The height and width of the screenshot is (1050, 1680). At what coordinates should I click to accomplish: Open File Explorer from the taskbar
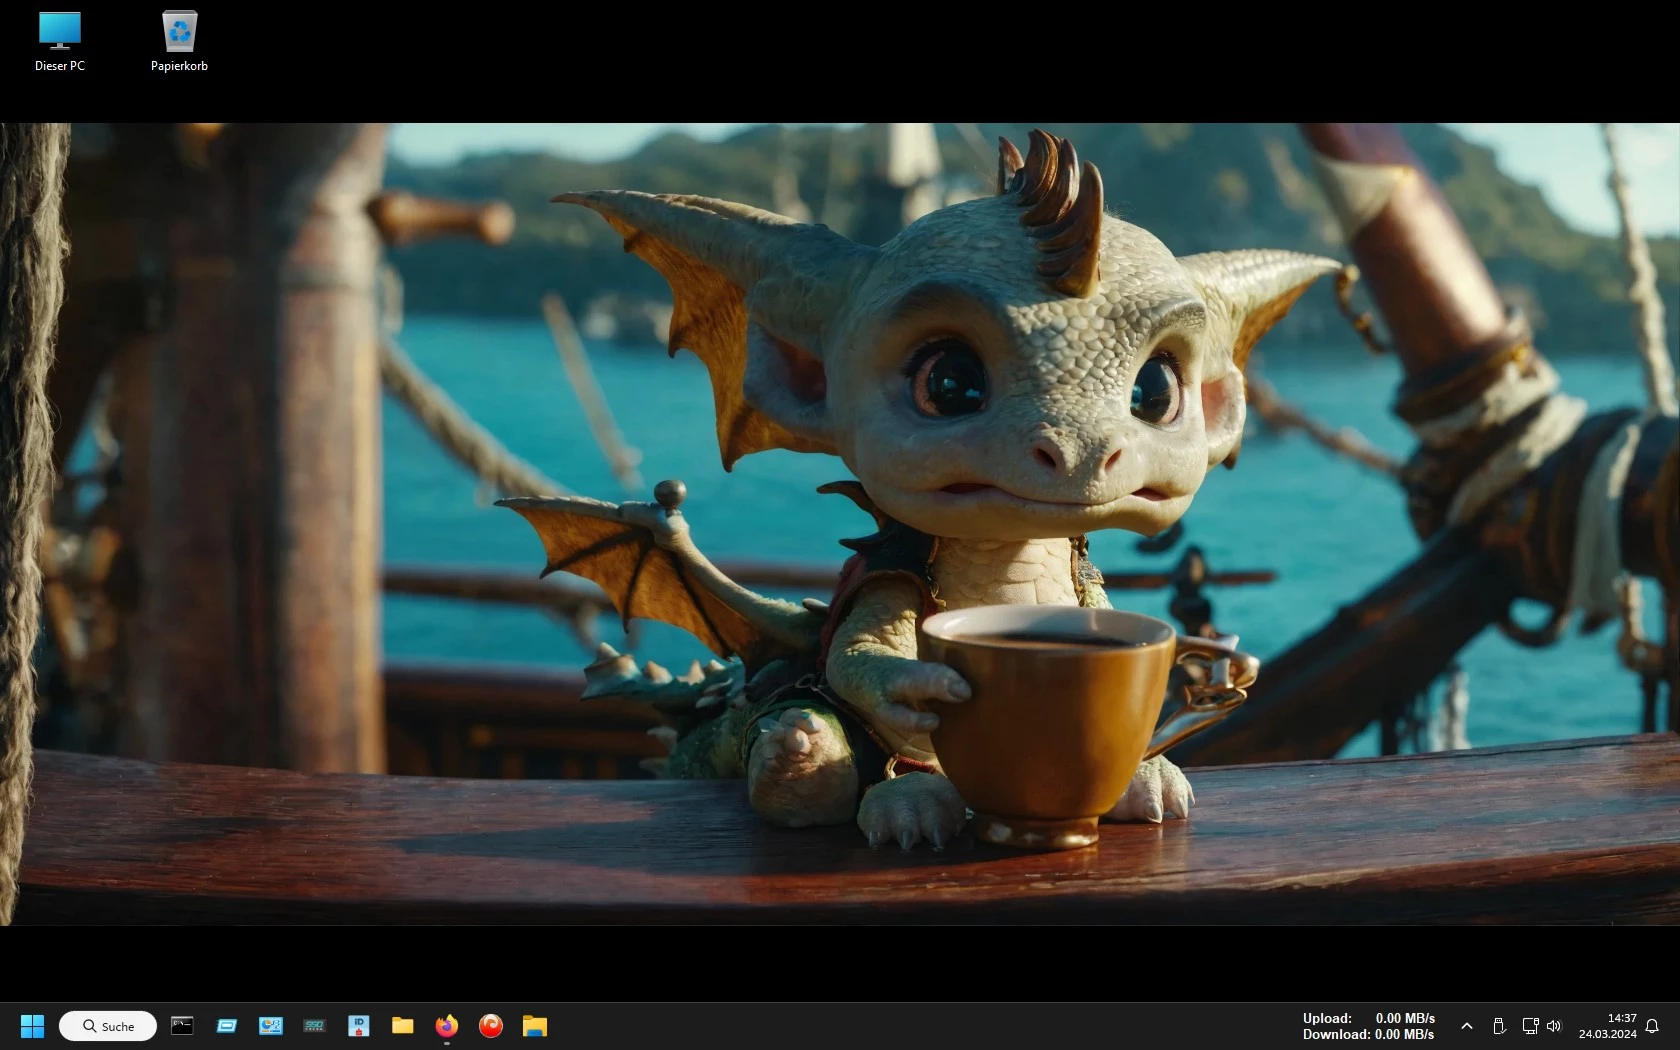click(x=535, y=1025)
